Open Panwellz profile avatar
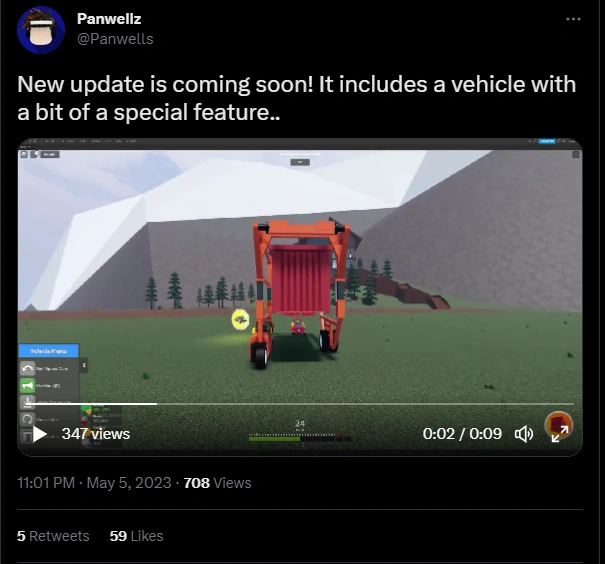The height and width of the screenshot is (564, 605). tap(41, 30)
